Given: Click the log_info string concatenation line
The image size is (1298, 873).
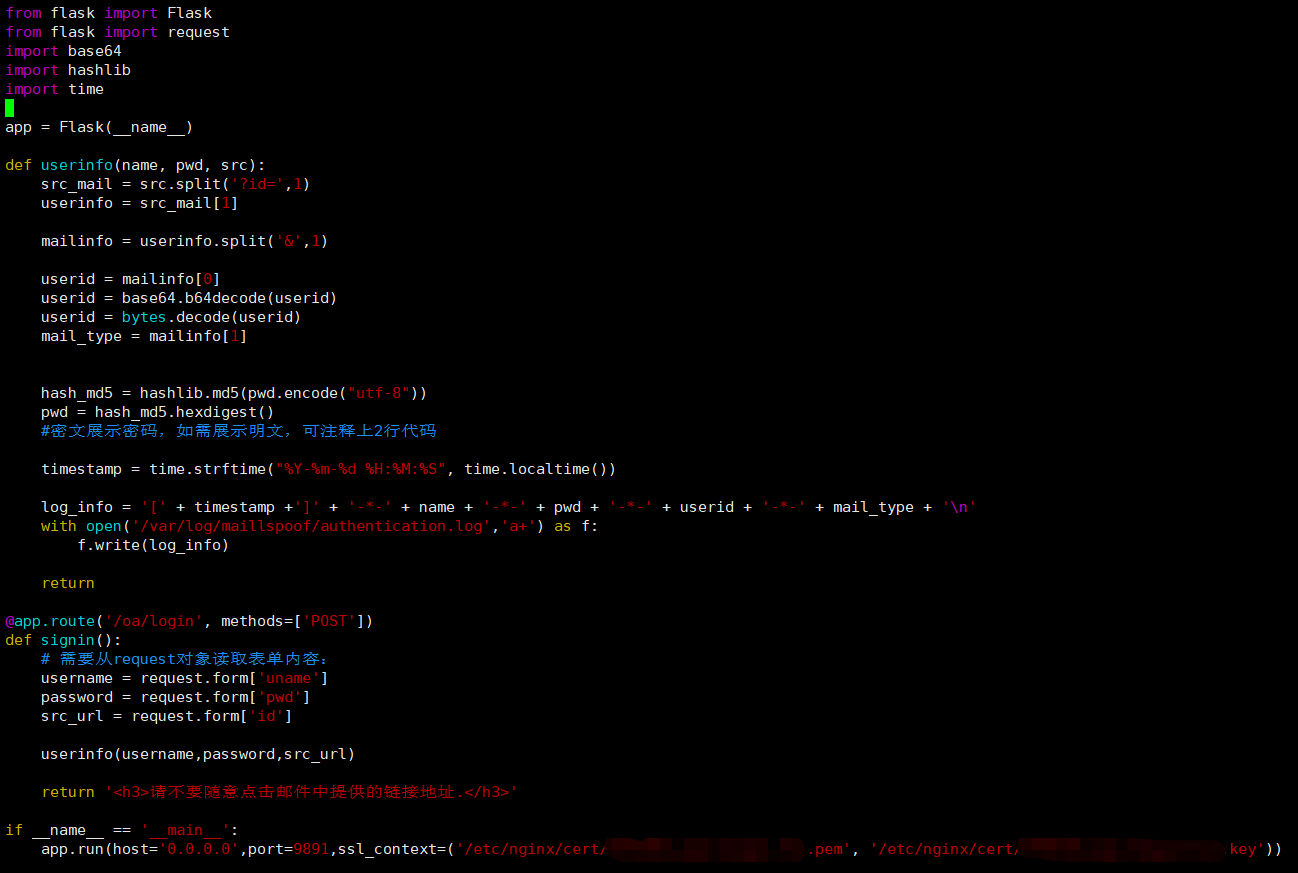Looking at the screenshot, I should tap(509, 507).
